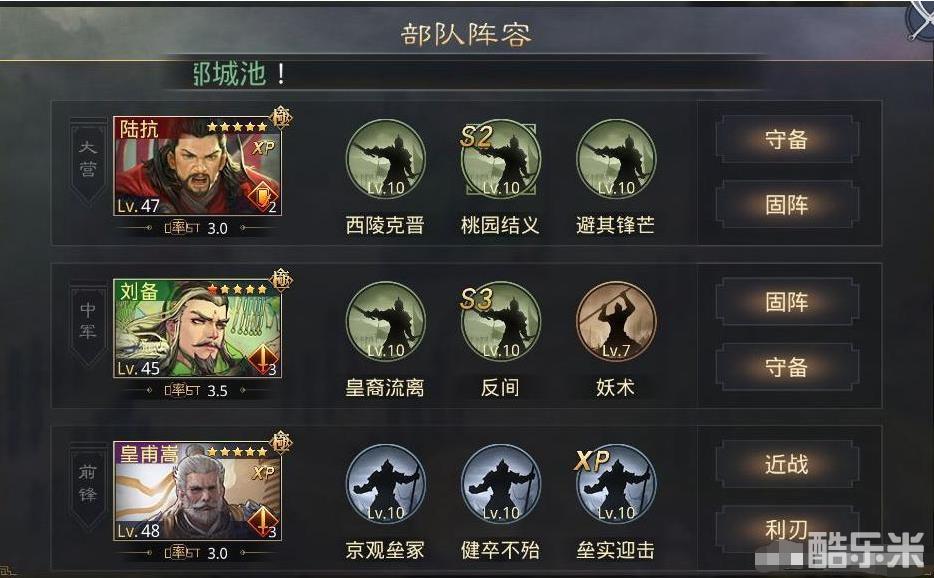Select the 西陵克晋 skill icon

pyautogui.click(x=385, y=159)
